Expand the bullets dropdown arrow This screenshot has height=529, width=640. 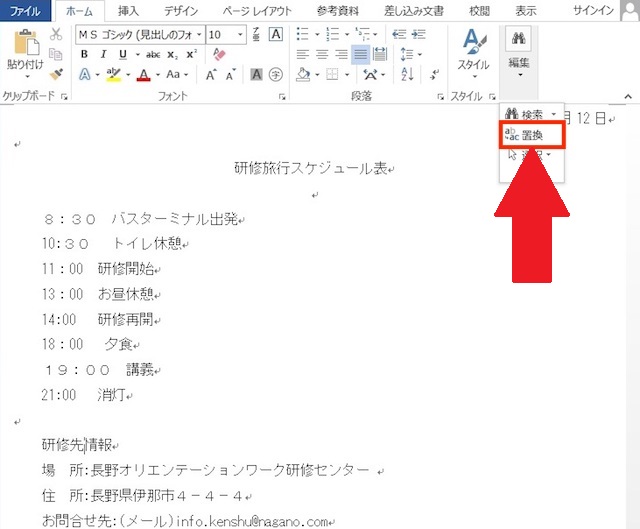point(317,35)
